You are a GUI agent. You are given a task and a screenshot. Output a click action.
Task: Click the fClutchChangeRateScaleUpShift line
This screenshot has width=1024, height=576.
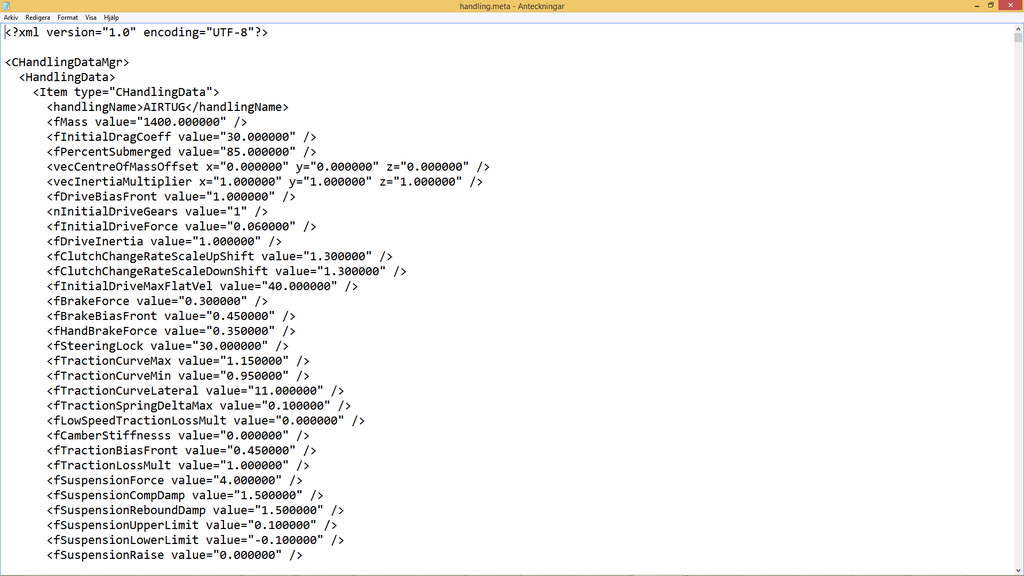(x=219, y=257)
